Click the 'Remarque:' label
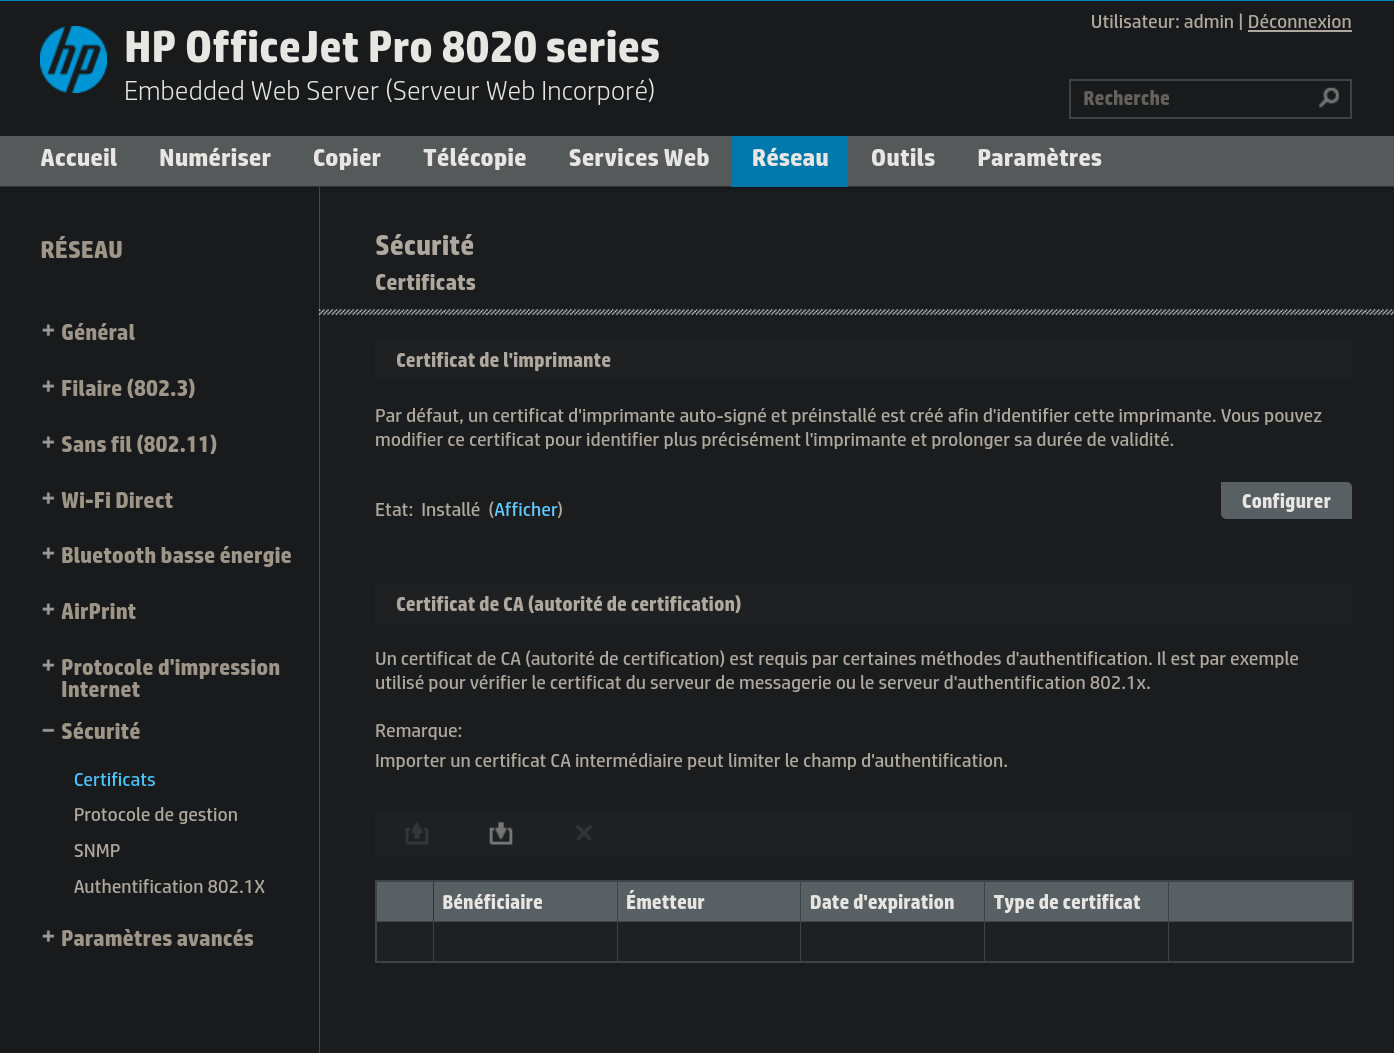Screen dimensions: 1394x1053 pyautogui.click(x=419, y=731)
